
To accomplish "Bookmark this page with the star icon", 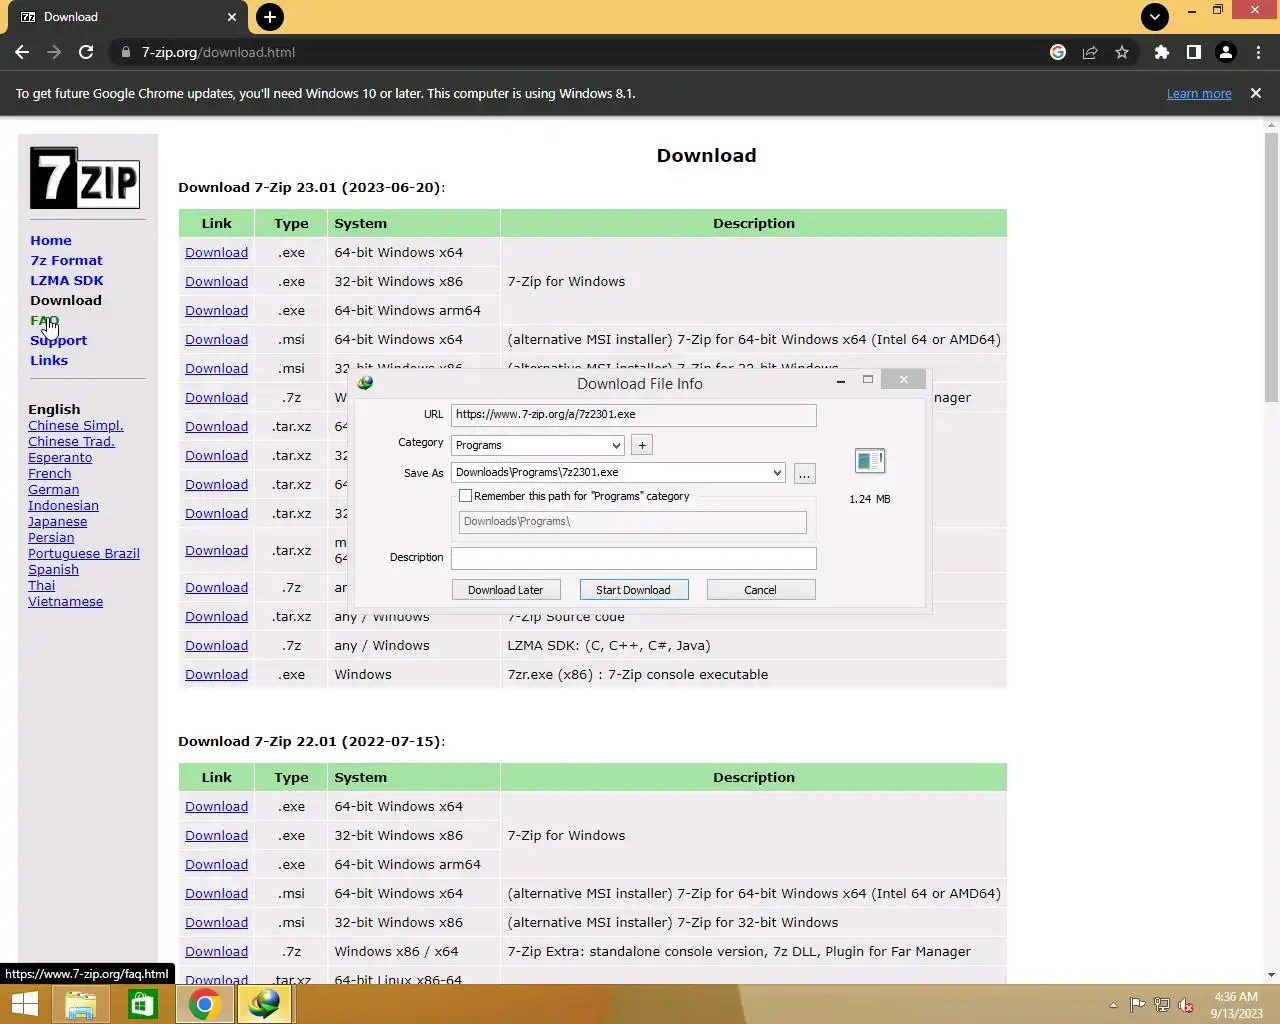I will pyautogui.click(x=1122, y=52).
